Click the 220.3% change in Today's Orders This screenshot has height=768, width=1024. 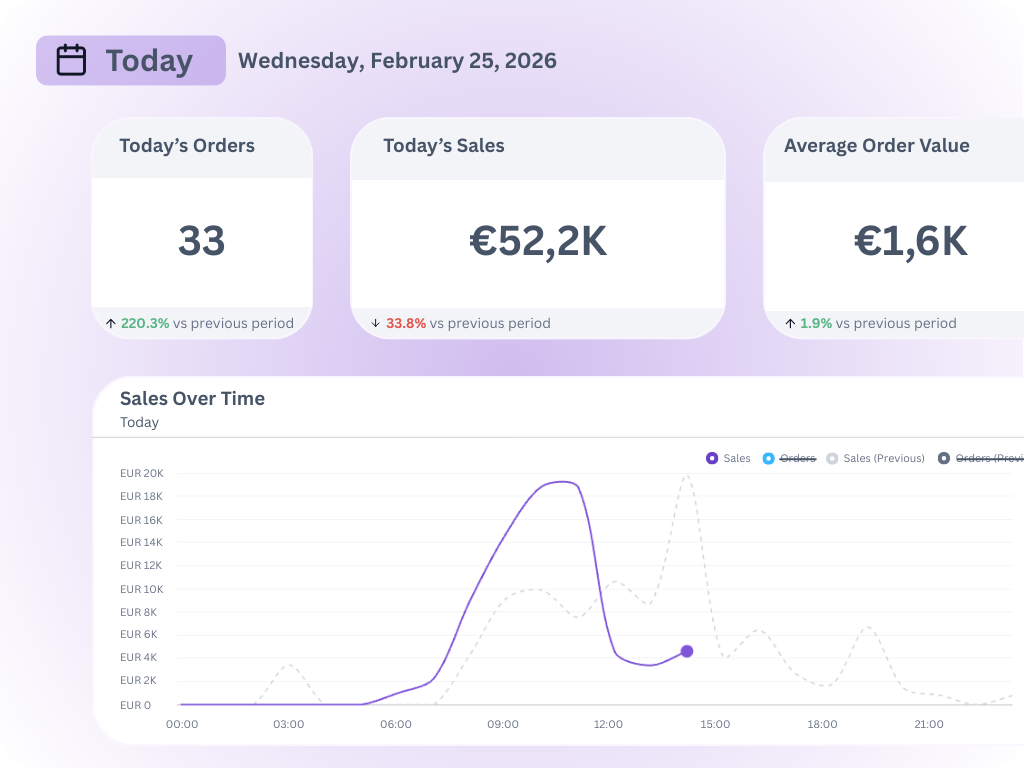145,323
